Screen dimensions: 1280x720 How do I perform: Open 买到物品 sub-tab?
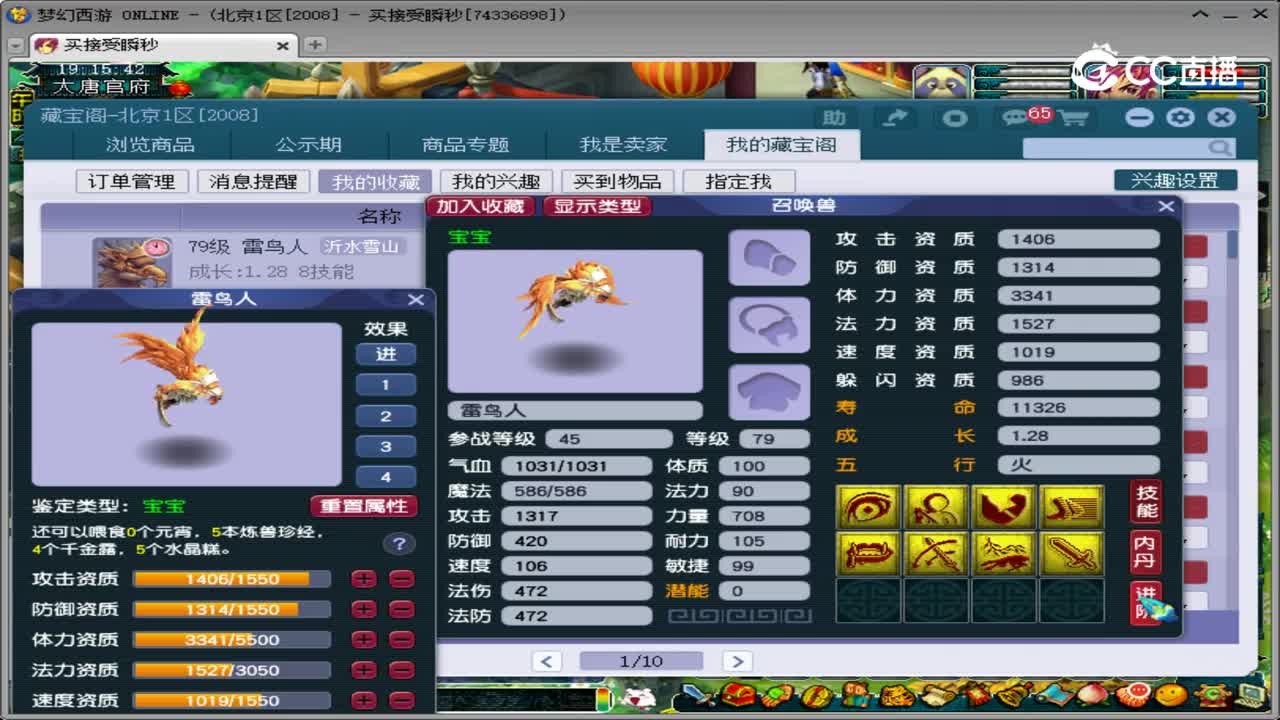click(617, 182)
